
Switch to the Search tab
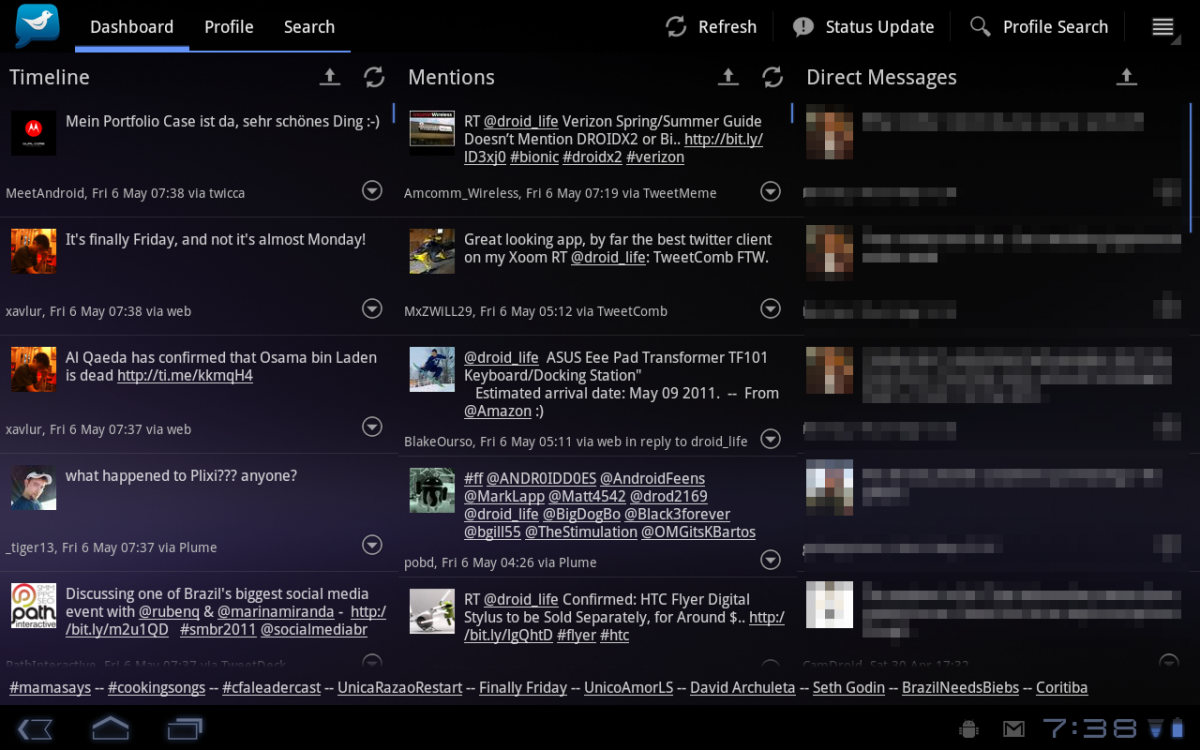[x=309, y=27]
